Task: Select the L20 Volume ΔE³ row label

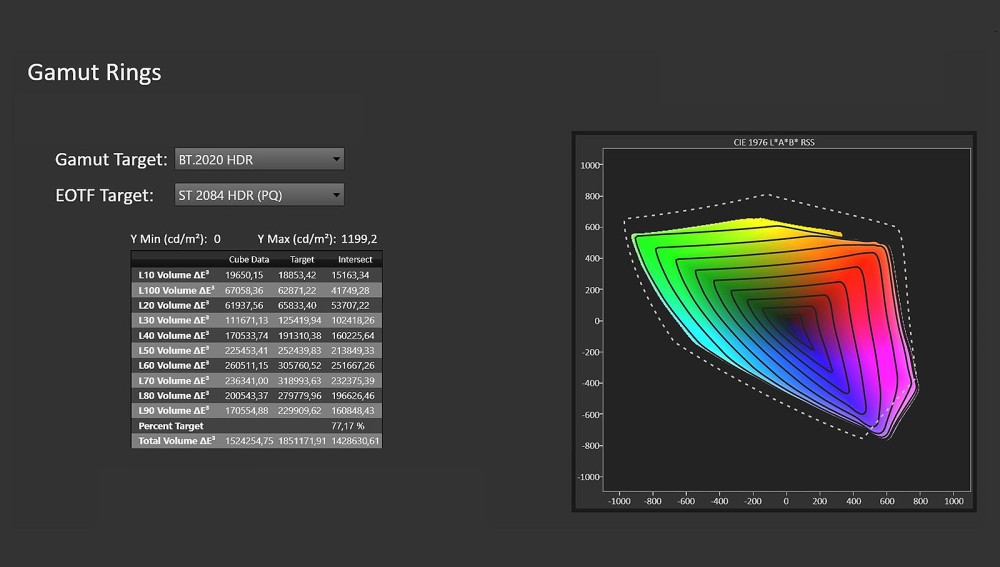Action: [x=173, y=306]
